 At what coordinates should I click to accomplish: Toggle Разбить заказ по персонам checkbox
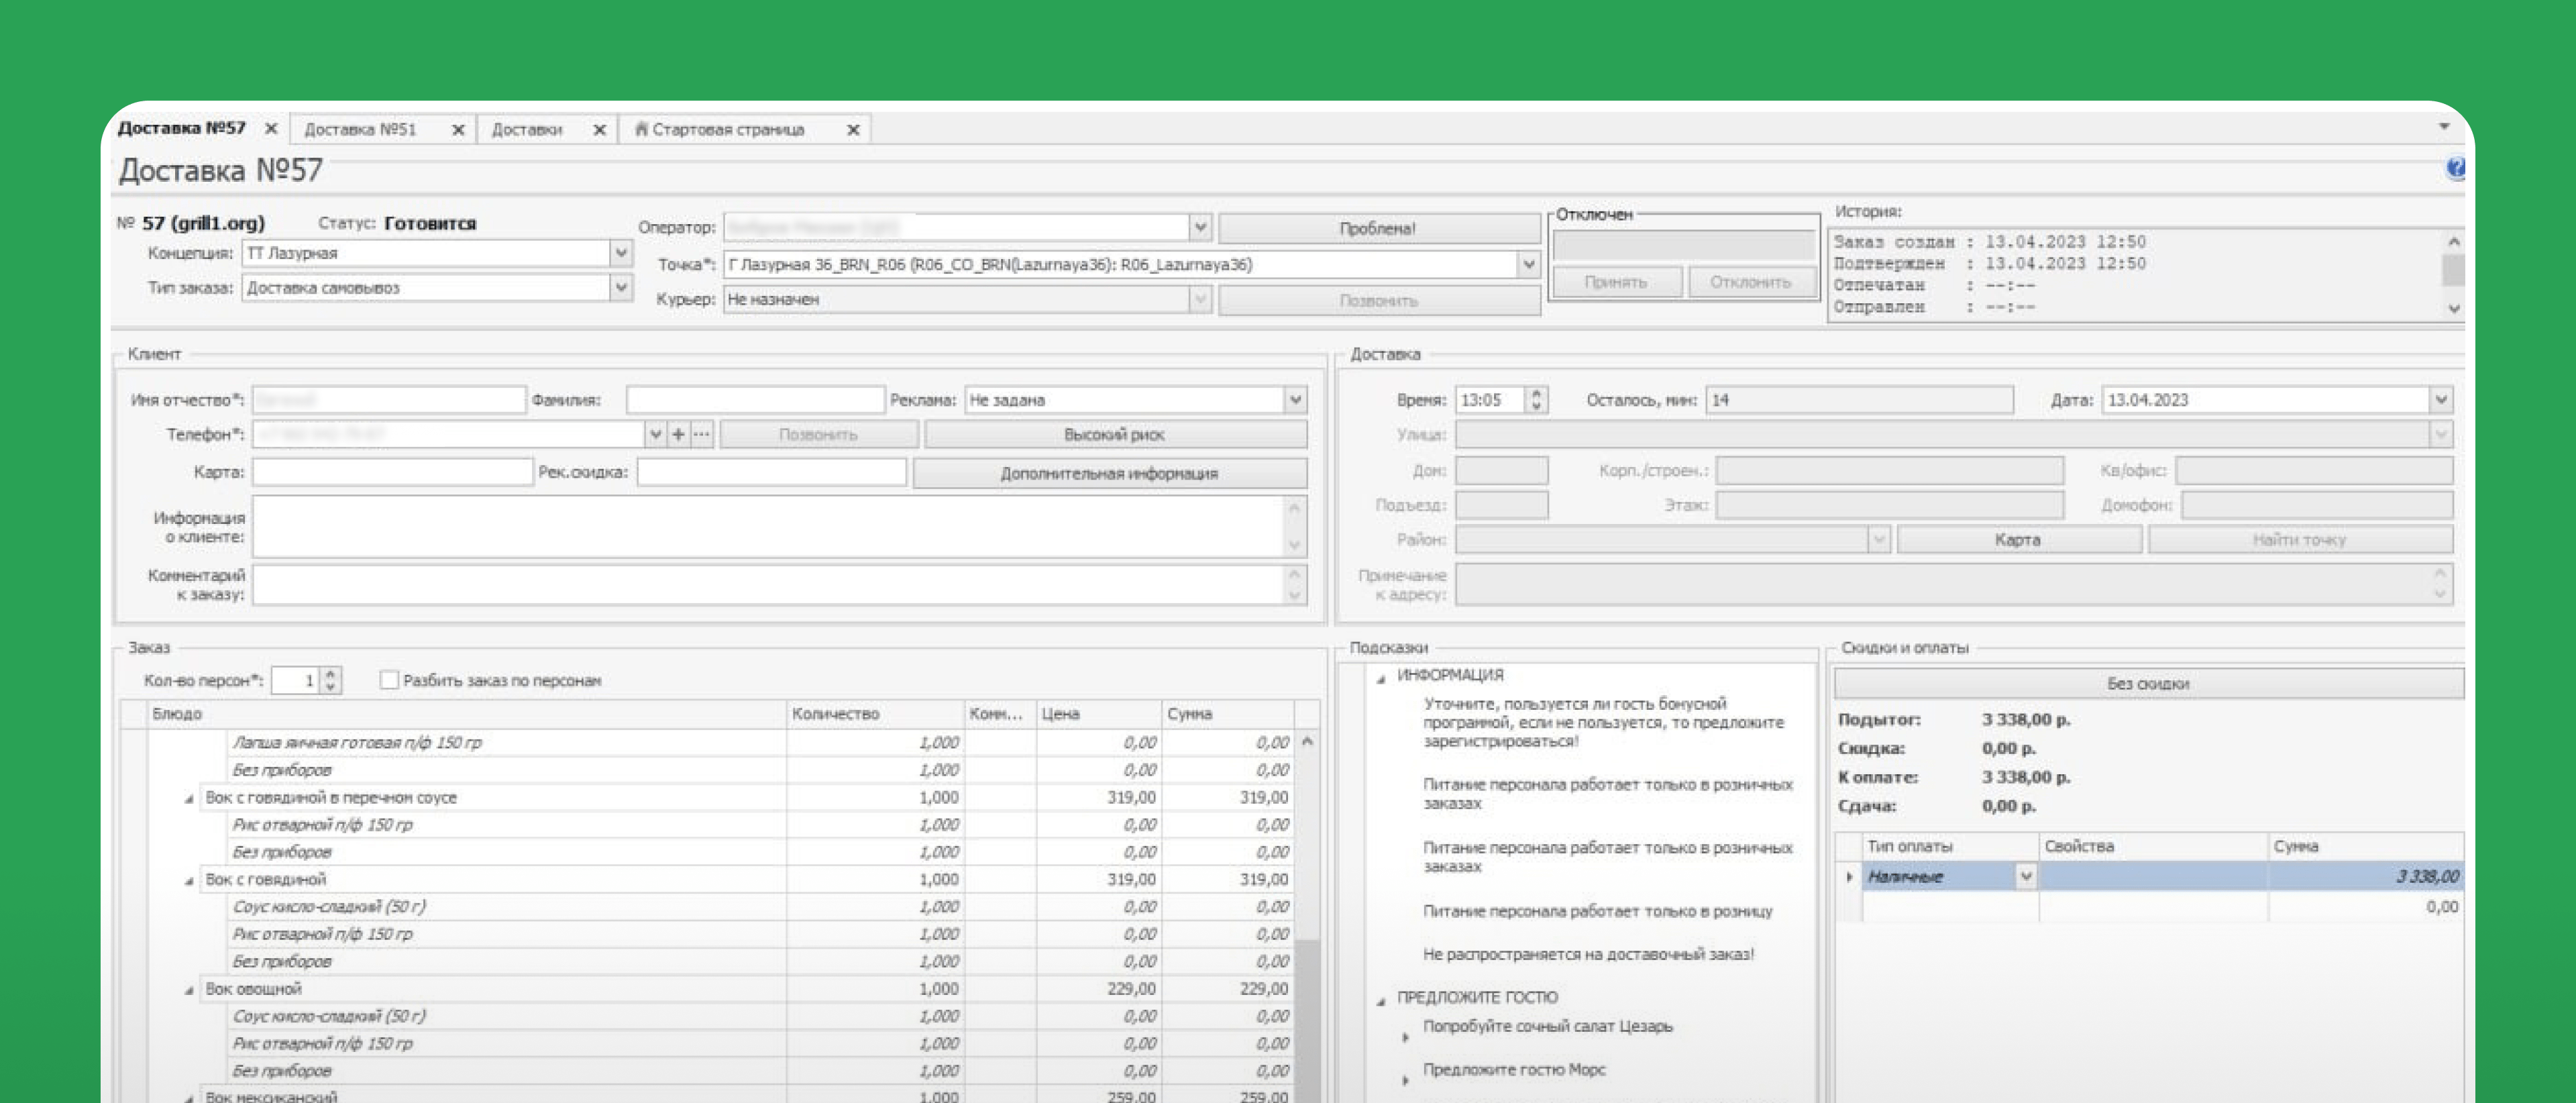point(389,680)
